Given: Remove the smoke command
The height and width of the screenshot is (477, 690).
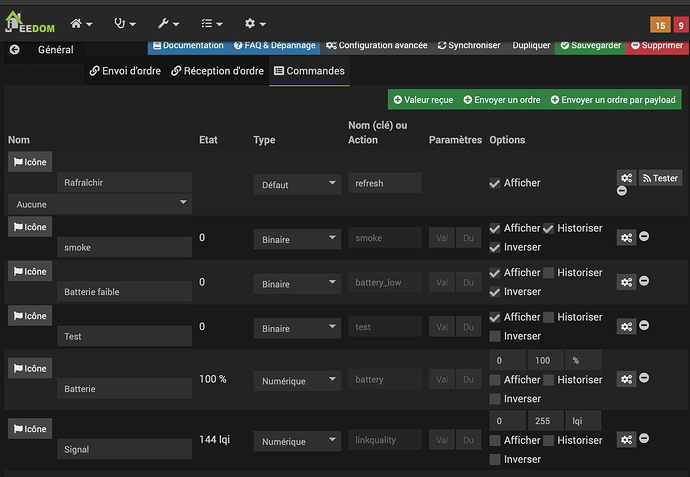Looking at the screenshot, I should [644, 236].
